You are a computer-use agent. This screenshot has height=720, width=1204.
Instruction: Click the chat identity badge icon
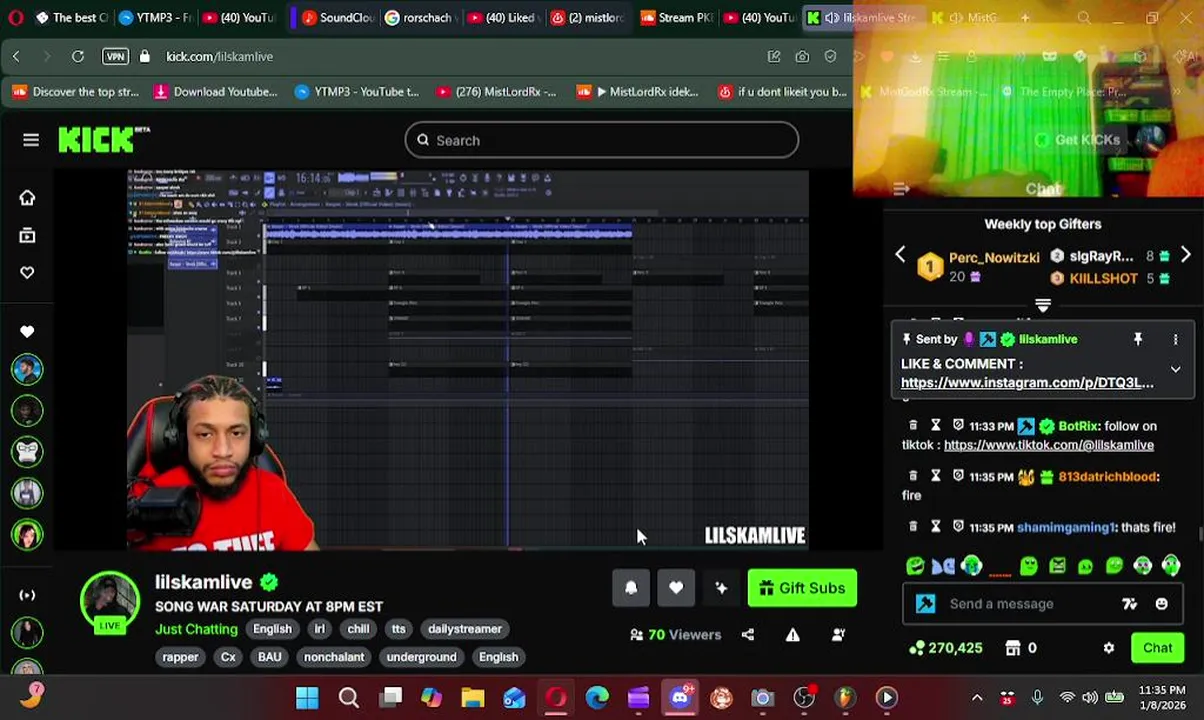coord(925,604)
